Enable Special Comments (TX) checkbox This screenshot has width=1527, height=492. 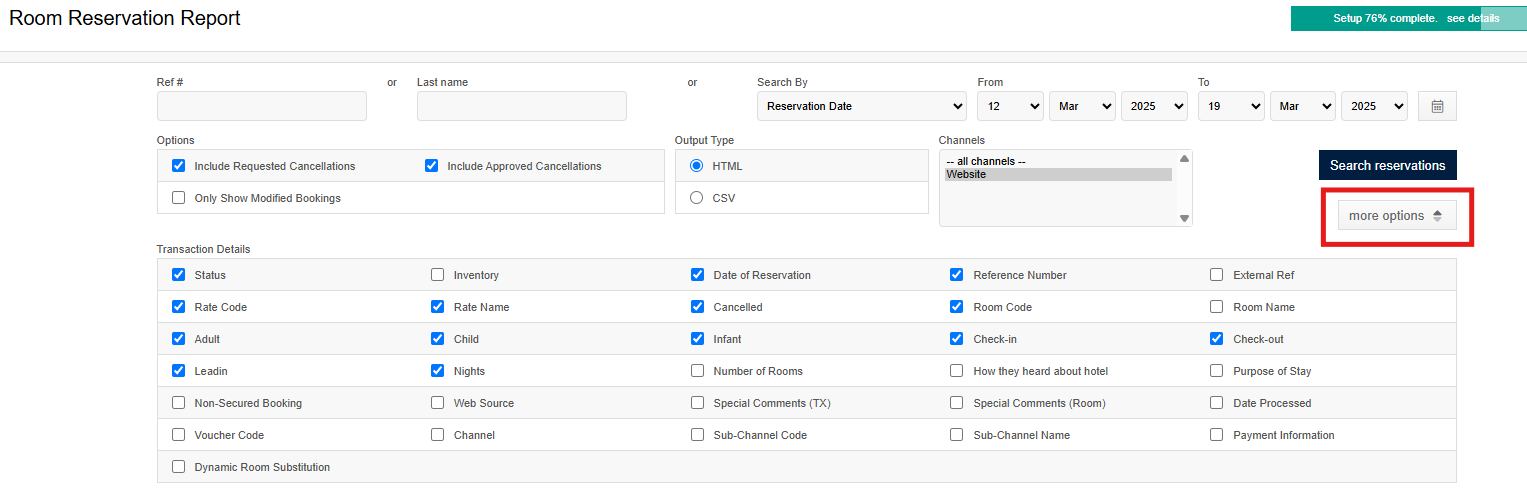(698, 403)
